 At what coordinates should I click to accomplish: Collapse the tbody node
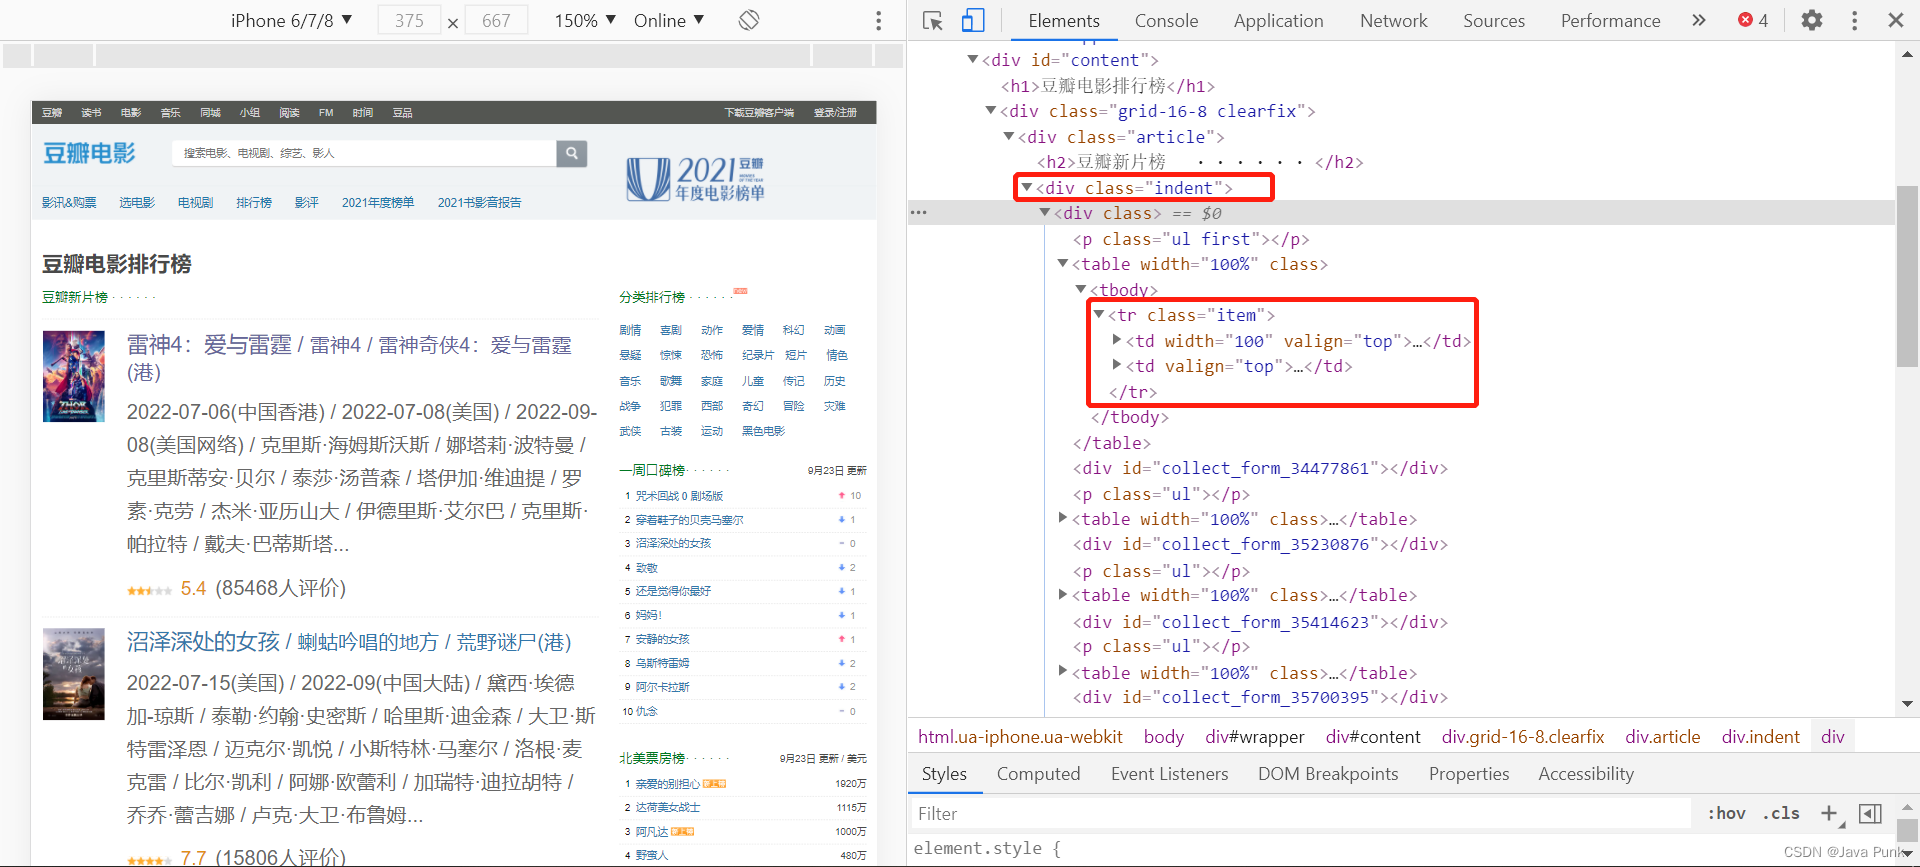[1081, 289]
